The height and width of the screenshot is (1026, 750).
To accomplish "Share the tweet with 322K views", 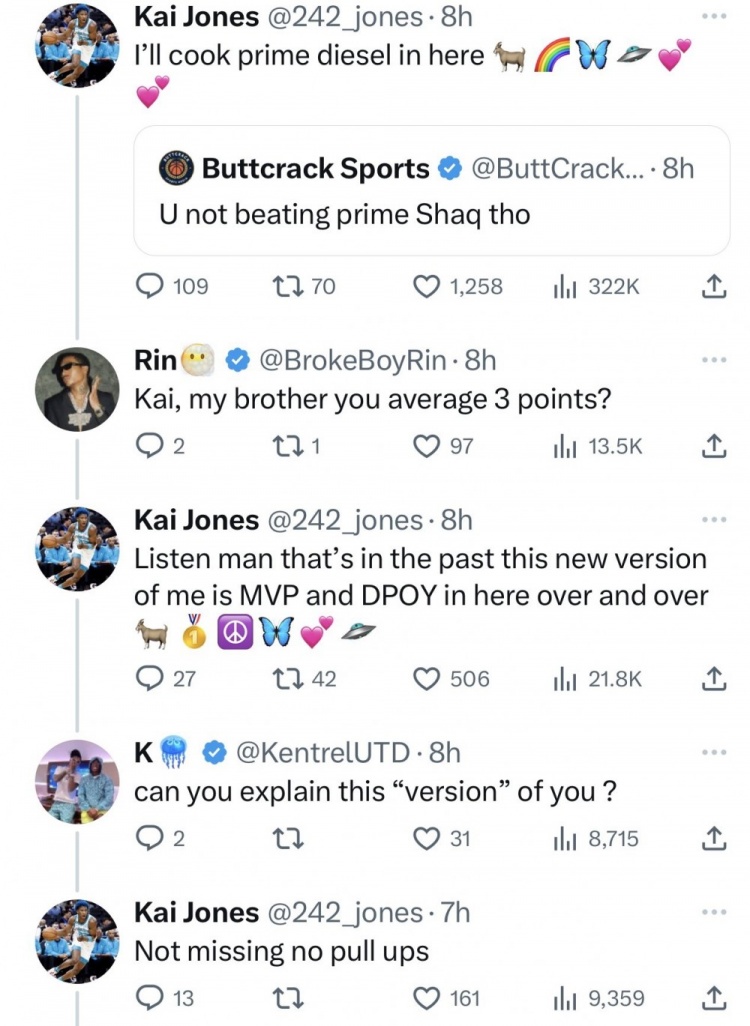I will (x=713, y=287).
